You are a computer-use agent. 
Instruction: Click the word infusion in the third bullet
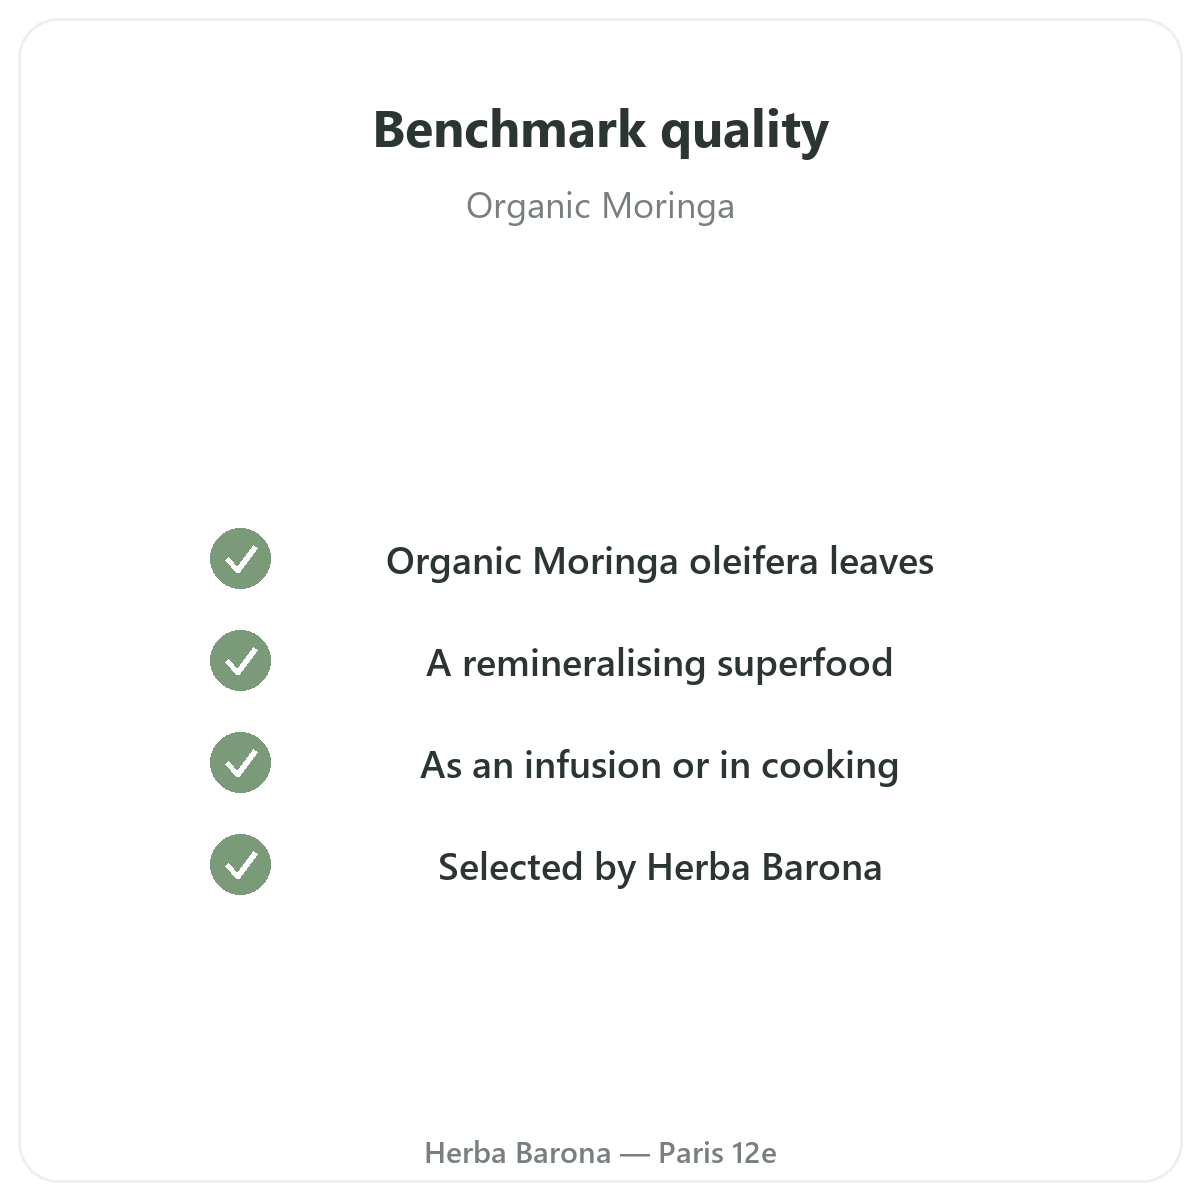pos(593,765)
